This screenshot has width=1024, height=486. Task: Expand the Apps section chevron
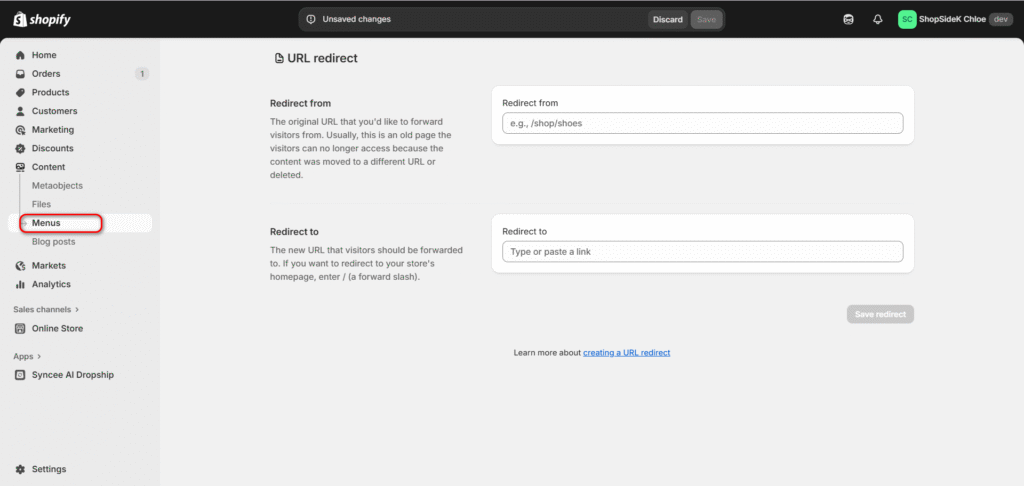coord(42,356)
